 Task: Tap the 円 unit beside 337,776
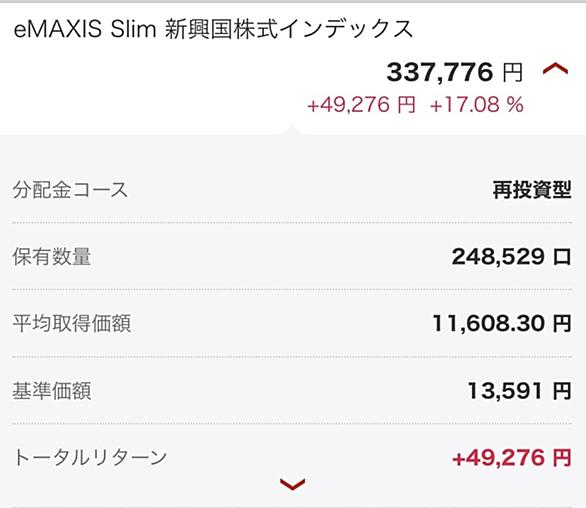pos(512,73)
